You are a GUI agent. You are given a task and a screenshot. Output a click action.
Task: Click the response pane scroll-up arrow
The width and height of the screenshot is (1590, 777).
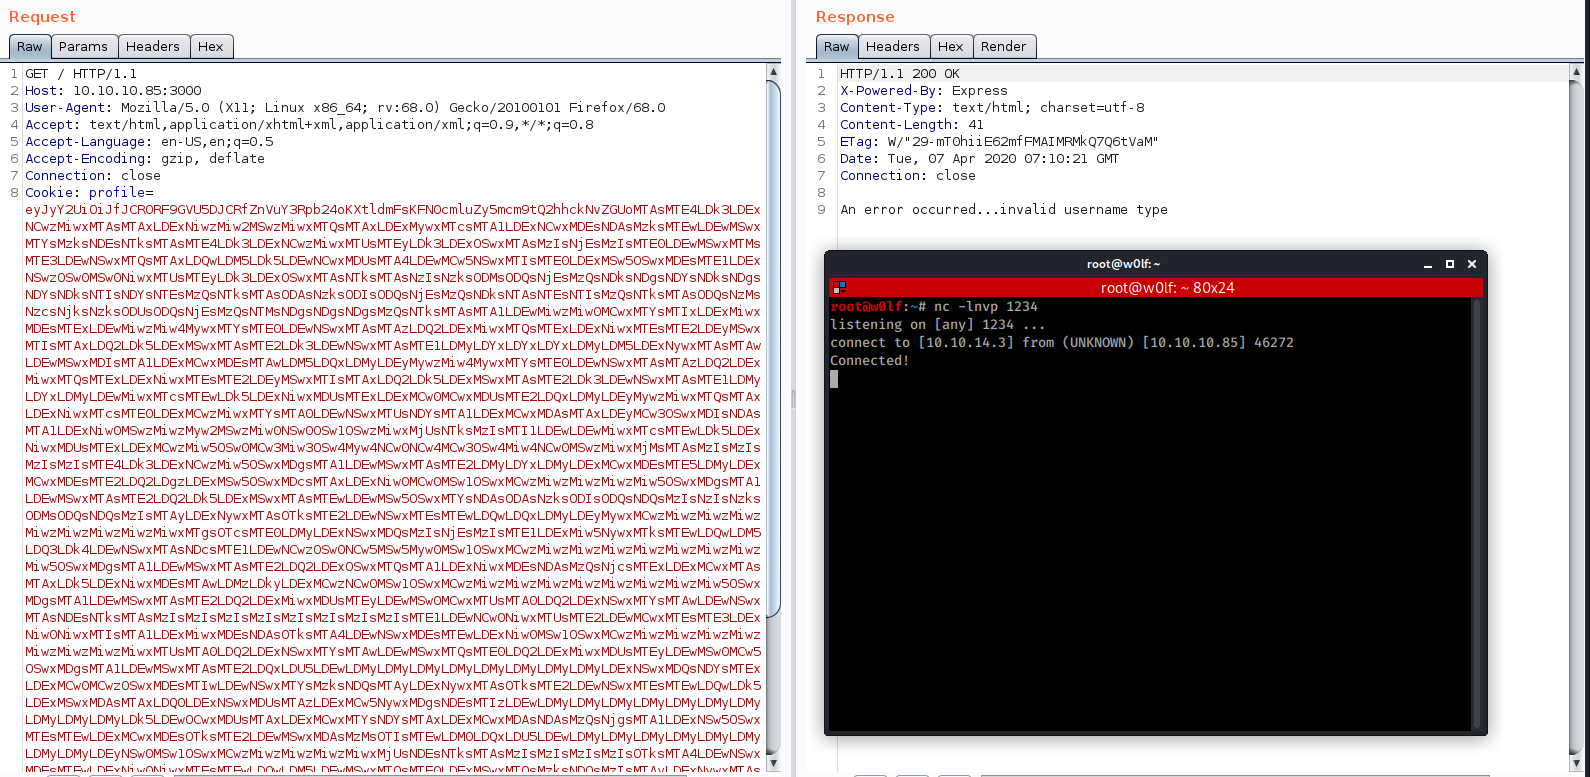tap(1577, 72)
